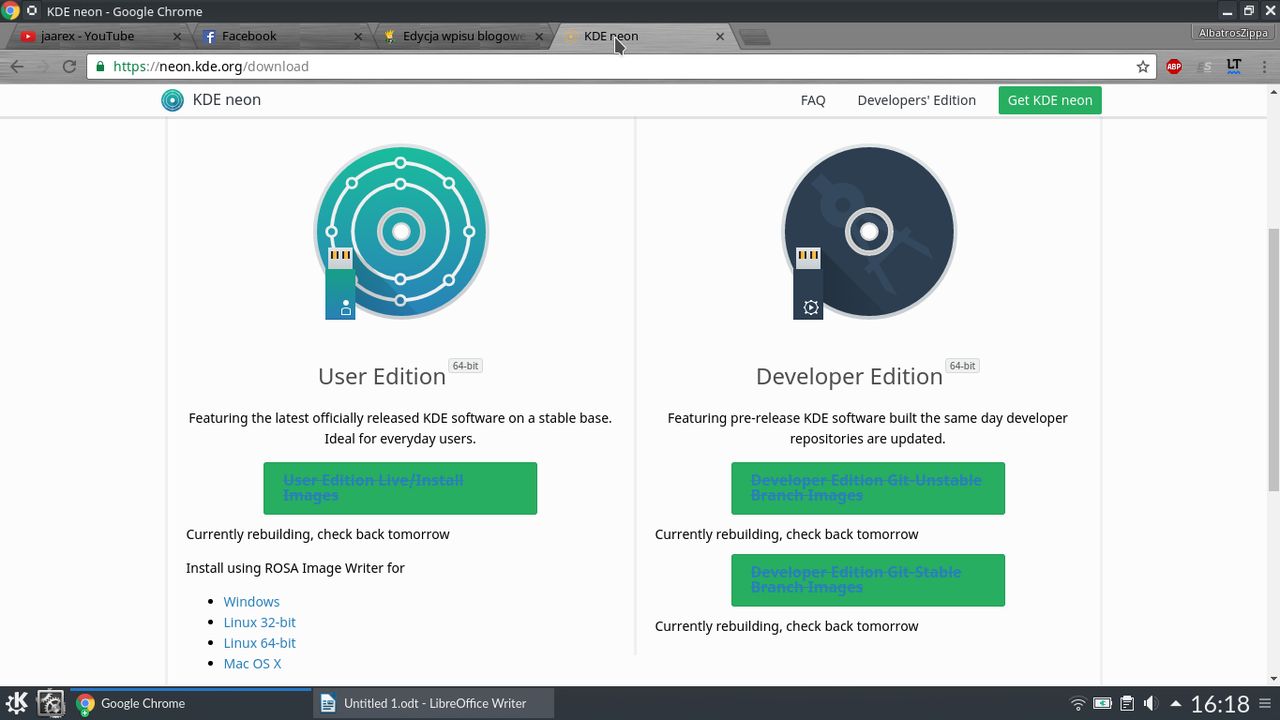Open the panel hamburger settings menu
Viewport: 1280px width, 720px height.
[x=1266, y=703]
